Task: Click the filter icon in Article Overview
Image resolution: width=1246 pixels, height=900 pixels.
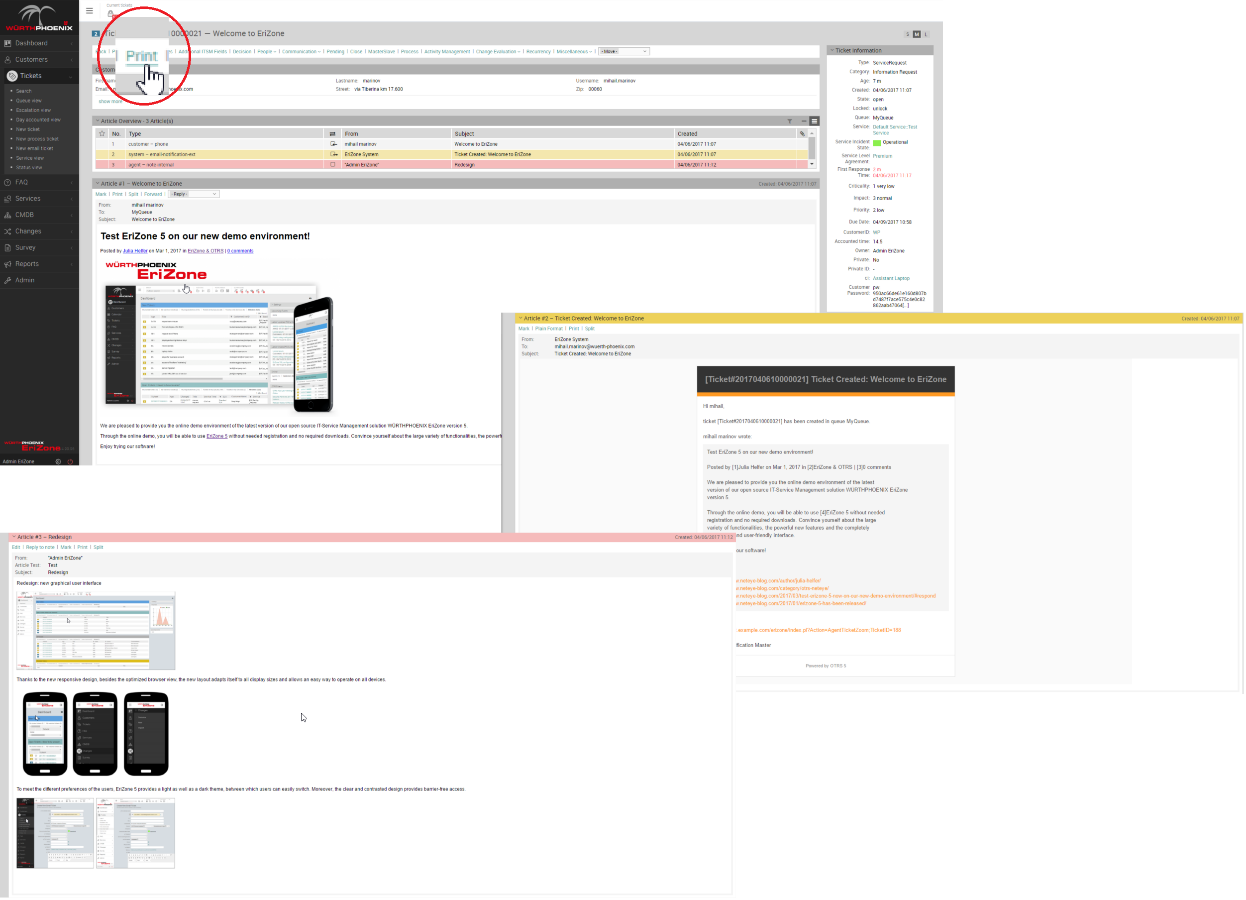Action: pos(789,120)
